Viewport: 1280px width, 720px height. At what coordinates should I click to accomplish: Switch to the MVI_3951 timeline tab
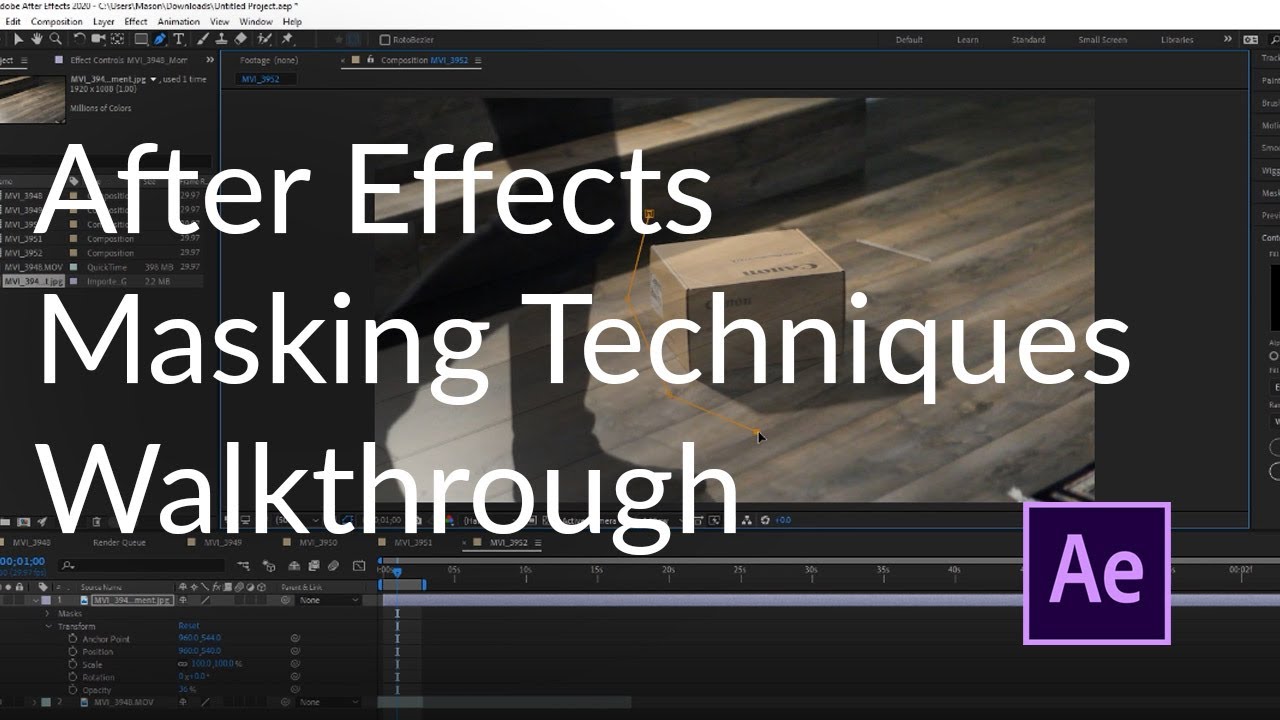click(x=413, y=542)
